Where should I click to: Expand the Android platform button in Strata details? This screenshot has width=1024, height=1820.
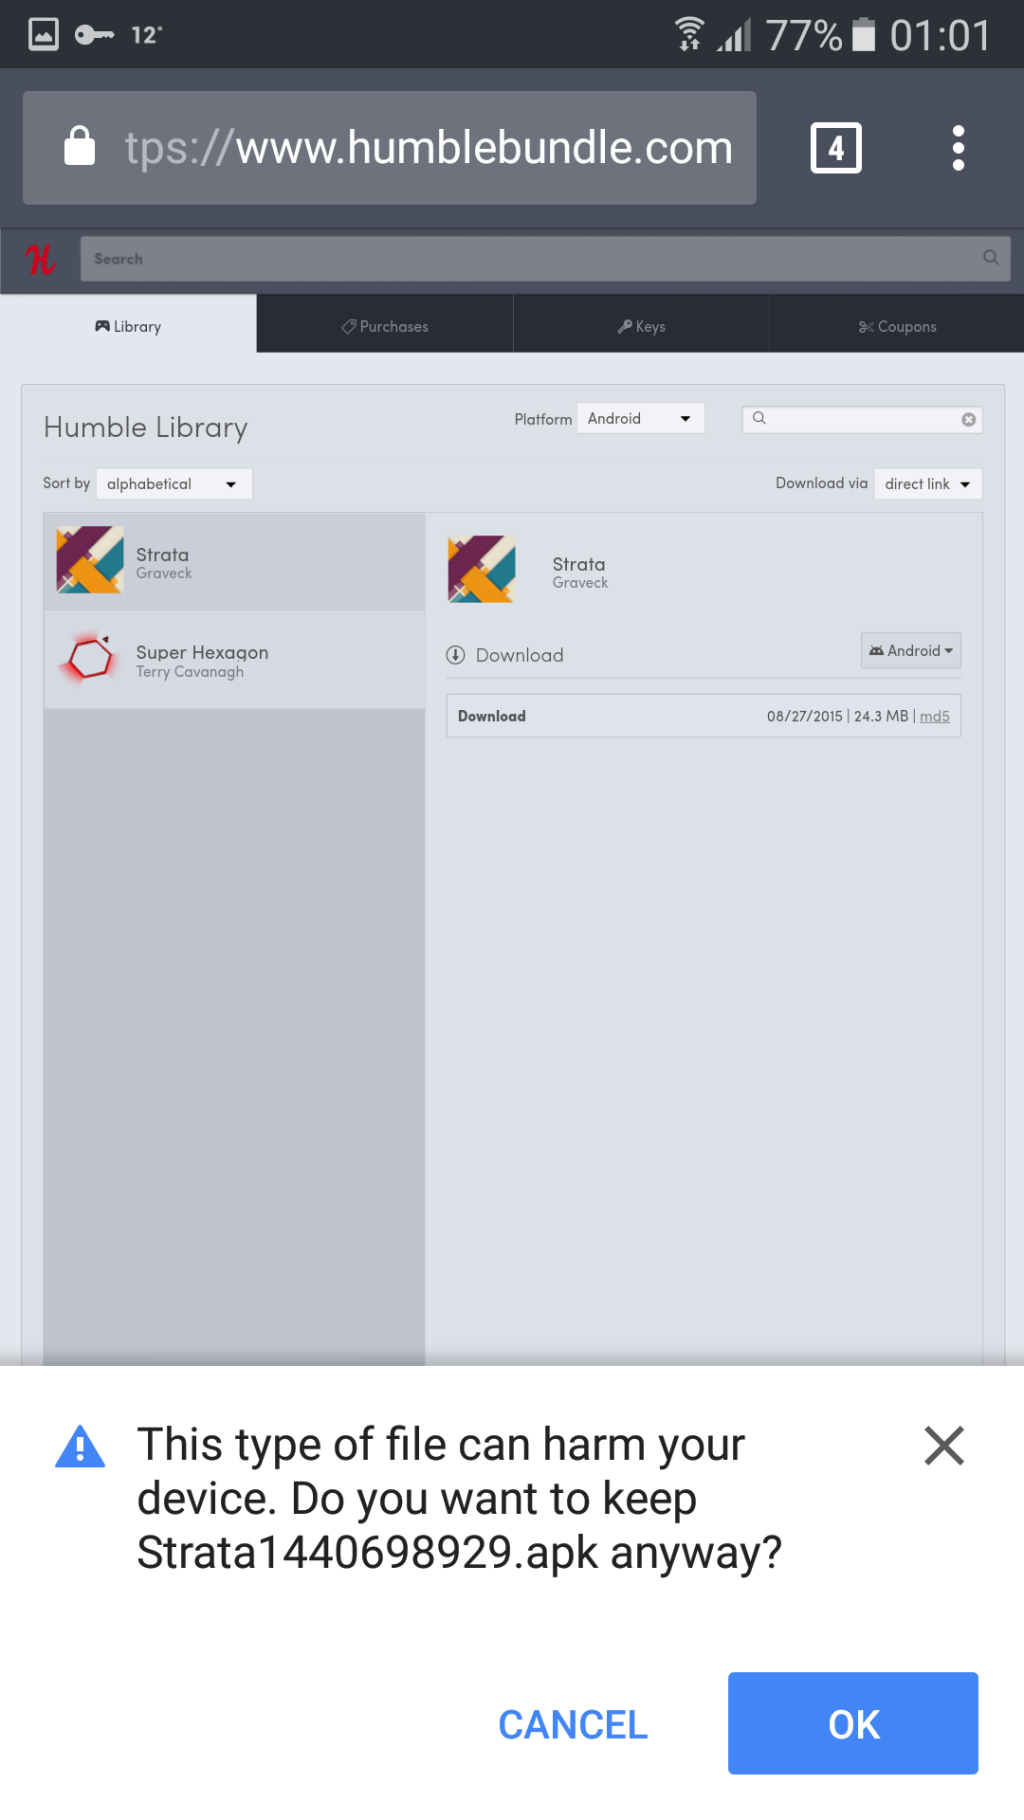tap(910, 651)
